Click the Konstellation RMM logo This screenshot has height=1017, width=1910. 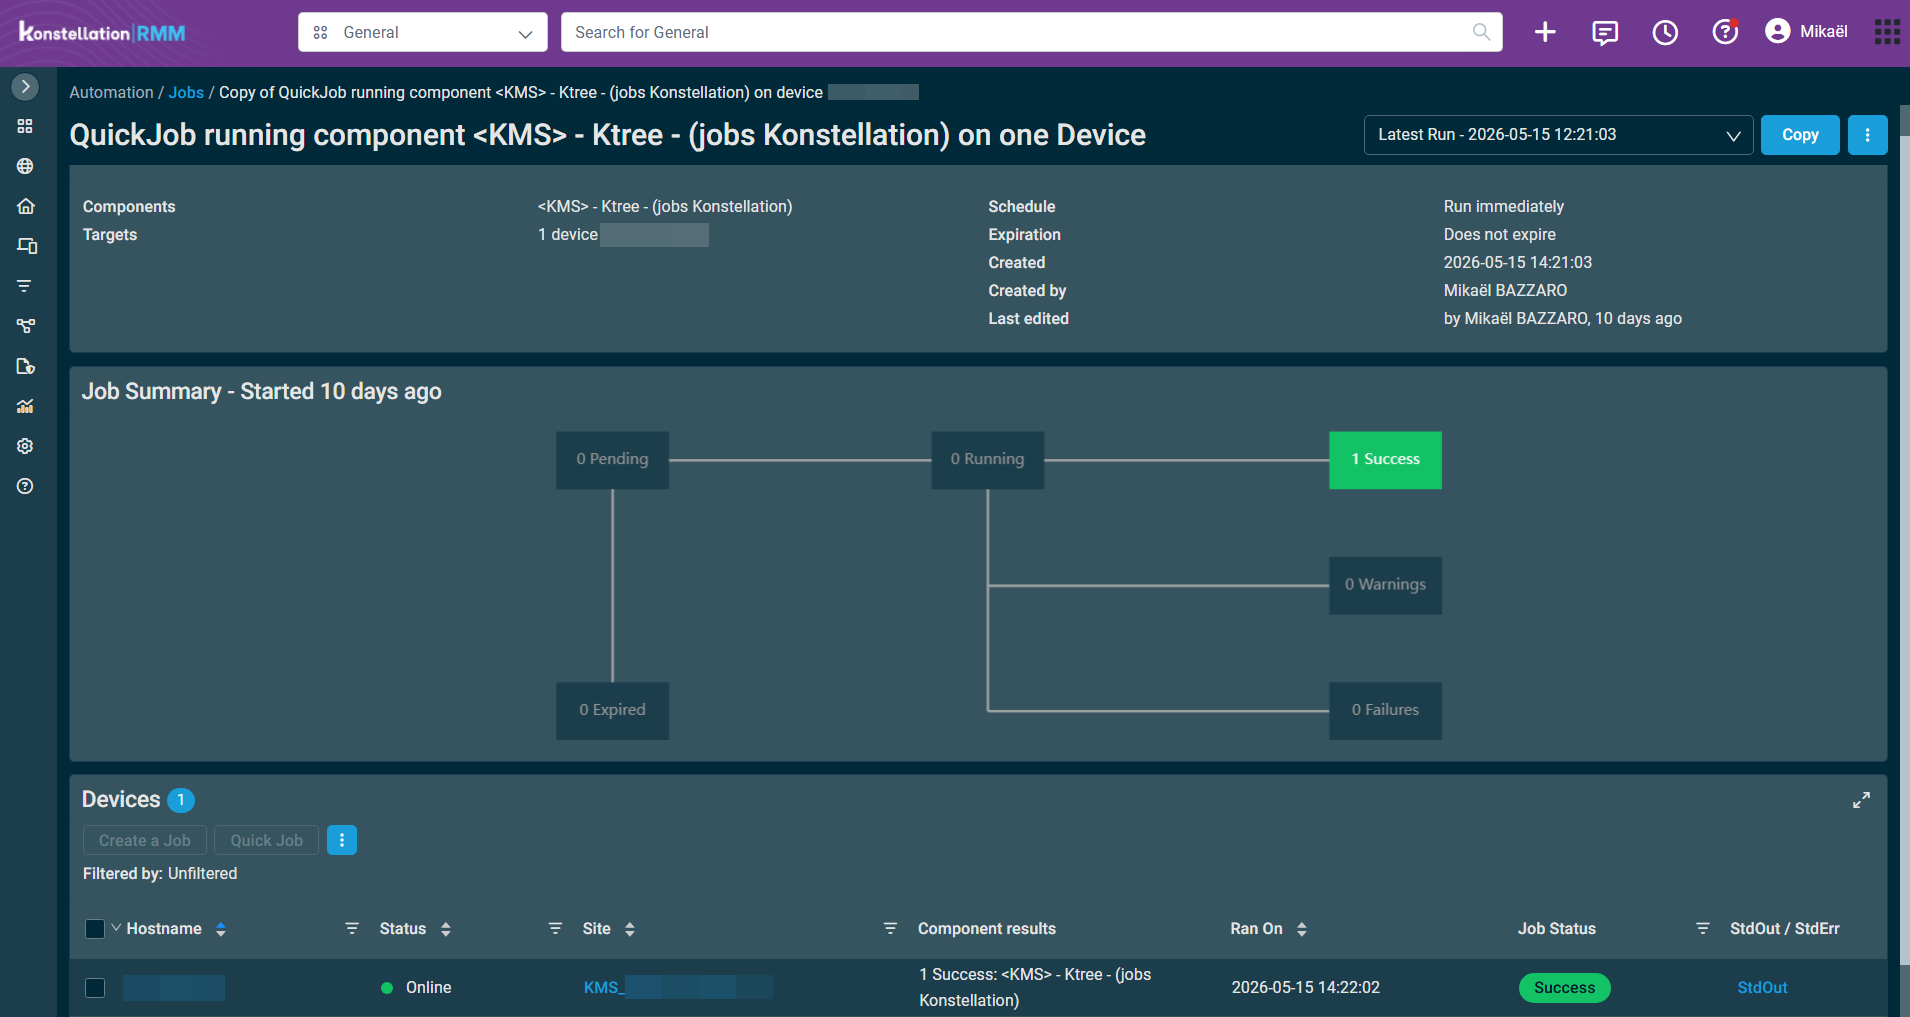pos(102,32)
